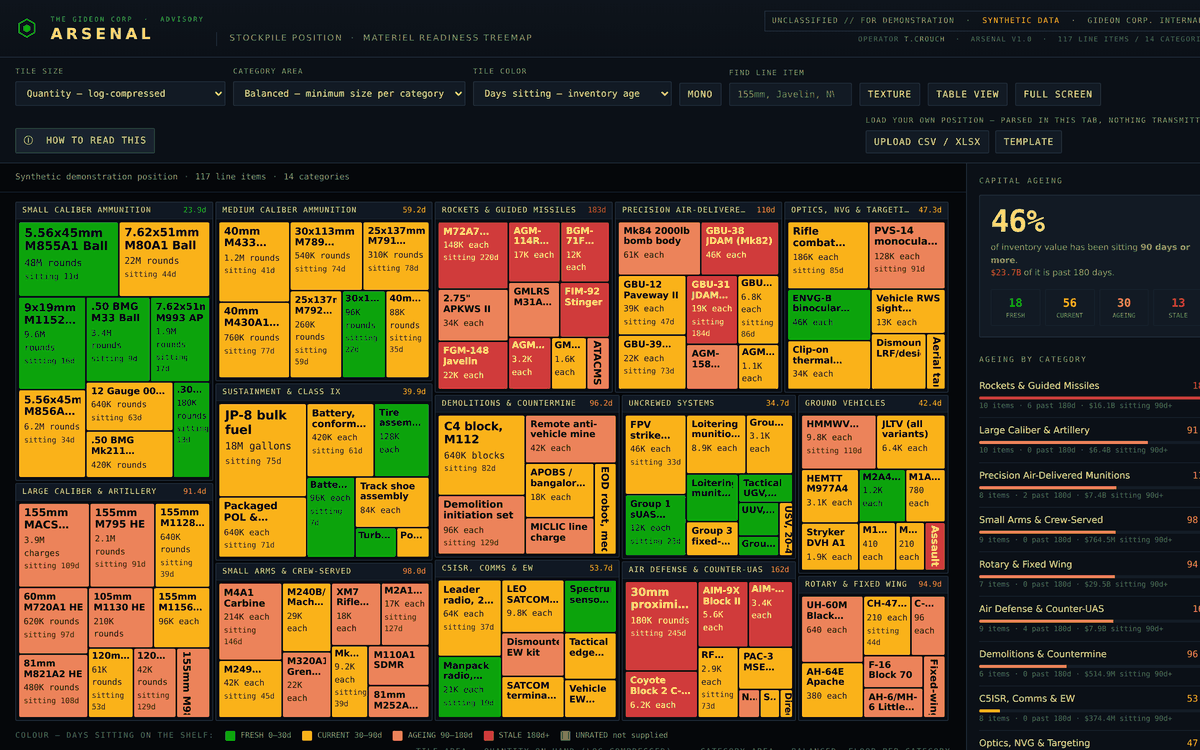1200x750 pixels.
Task: Click the Find Line Item search field
Action: 790,94
